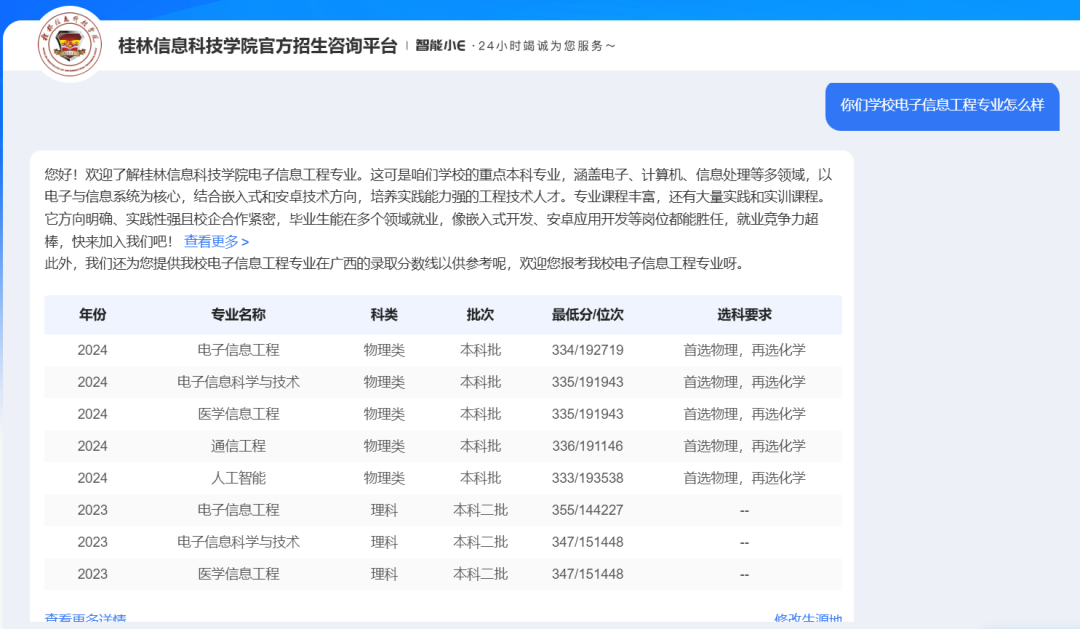Click the 科类 column header
Image resolution: width=1080 pixels, height=629 pixels.
(384, 314)
